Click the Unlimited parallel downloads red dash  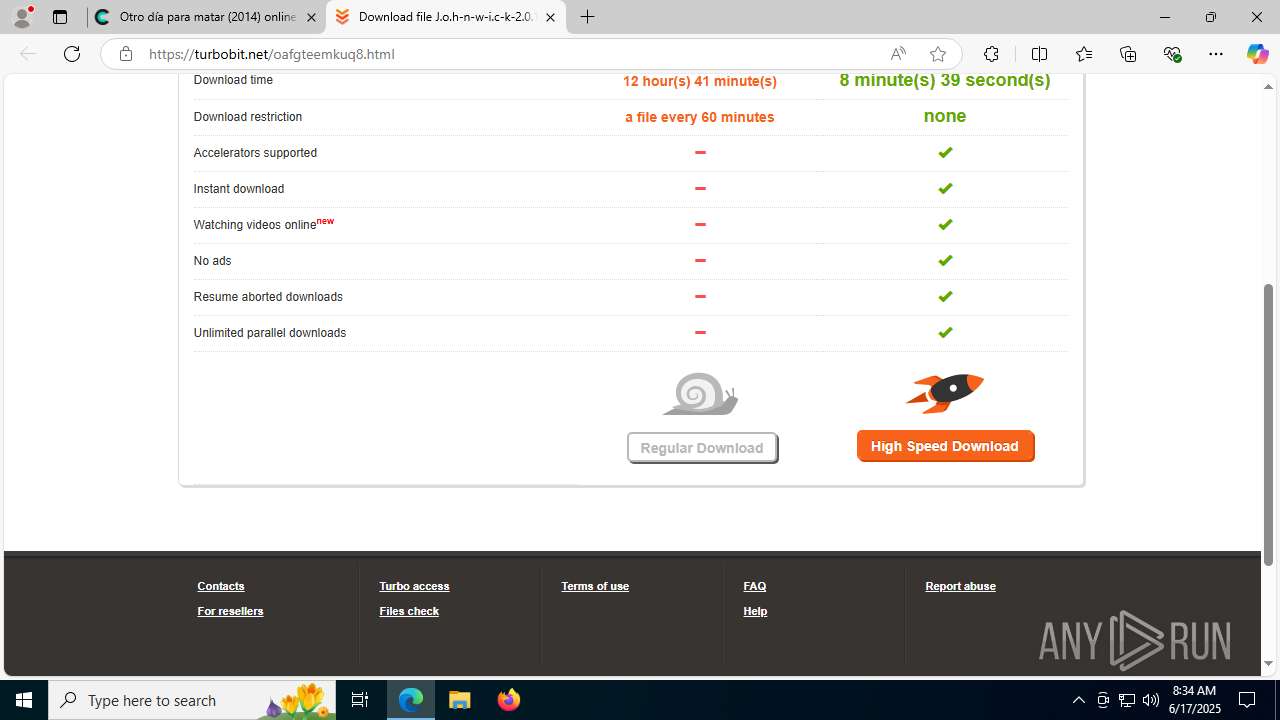(700, 332)
